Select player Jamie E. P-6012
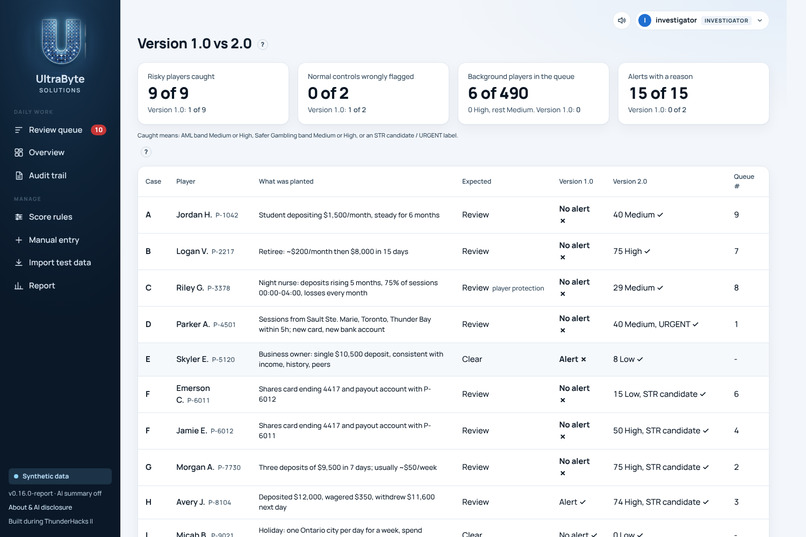This screenshot has width=806, height=537. pyautogui.click(x=205, y=431)
